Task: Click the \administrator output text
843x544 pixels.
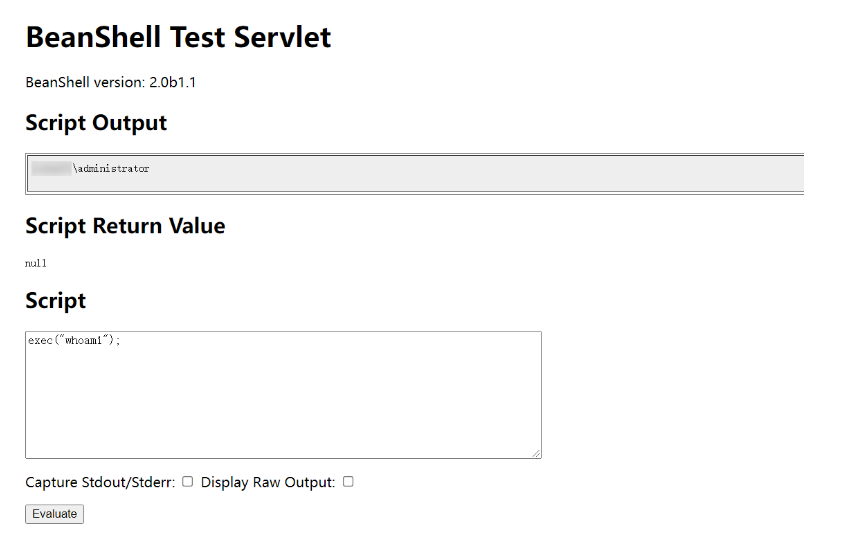Action: point(111,169)
